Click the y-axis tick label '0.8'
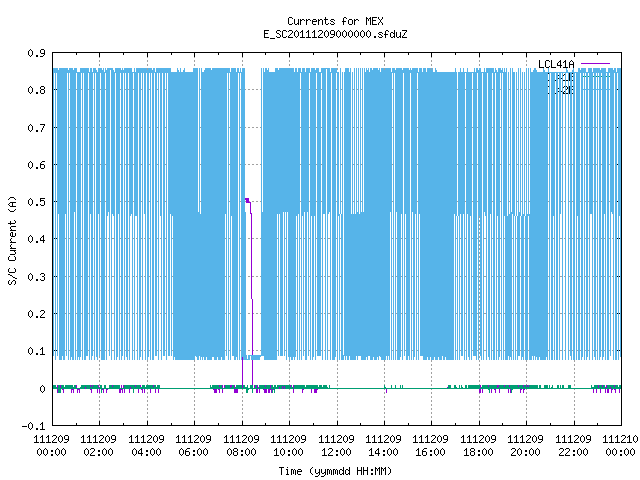Image resolution: width=640 pixels, height=480 pixels. (x=37, y=90)
